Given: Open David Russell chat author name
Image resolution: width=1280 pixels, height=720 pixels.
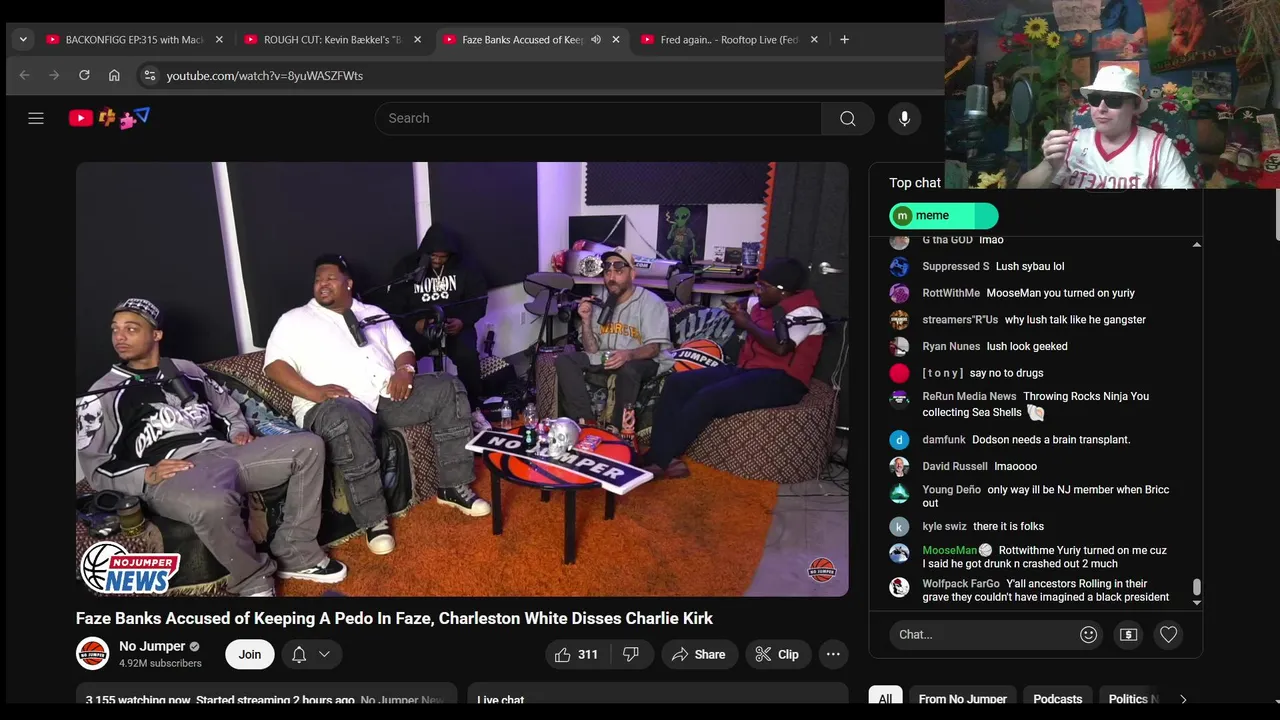Looking at the screenshot, I should click(x=955, y=466).
